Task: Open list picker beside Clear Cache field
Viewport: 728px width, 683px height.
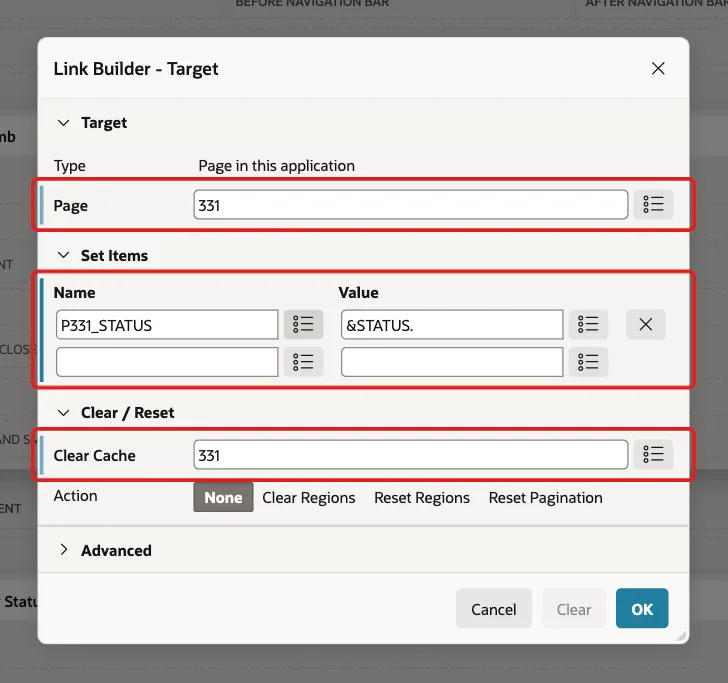Action: [653, 454]
